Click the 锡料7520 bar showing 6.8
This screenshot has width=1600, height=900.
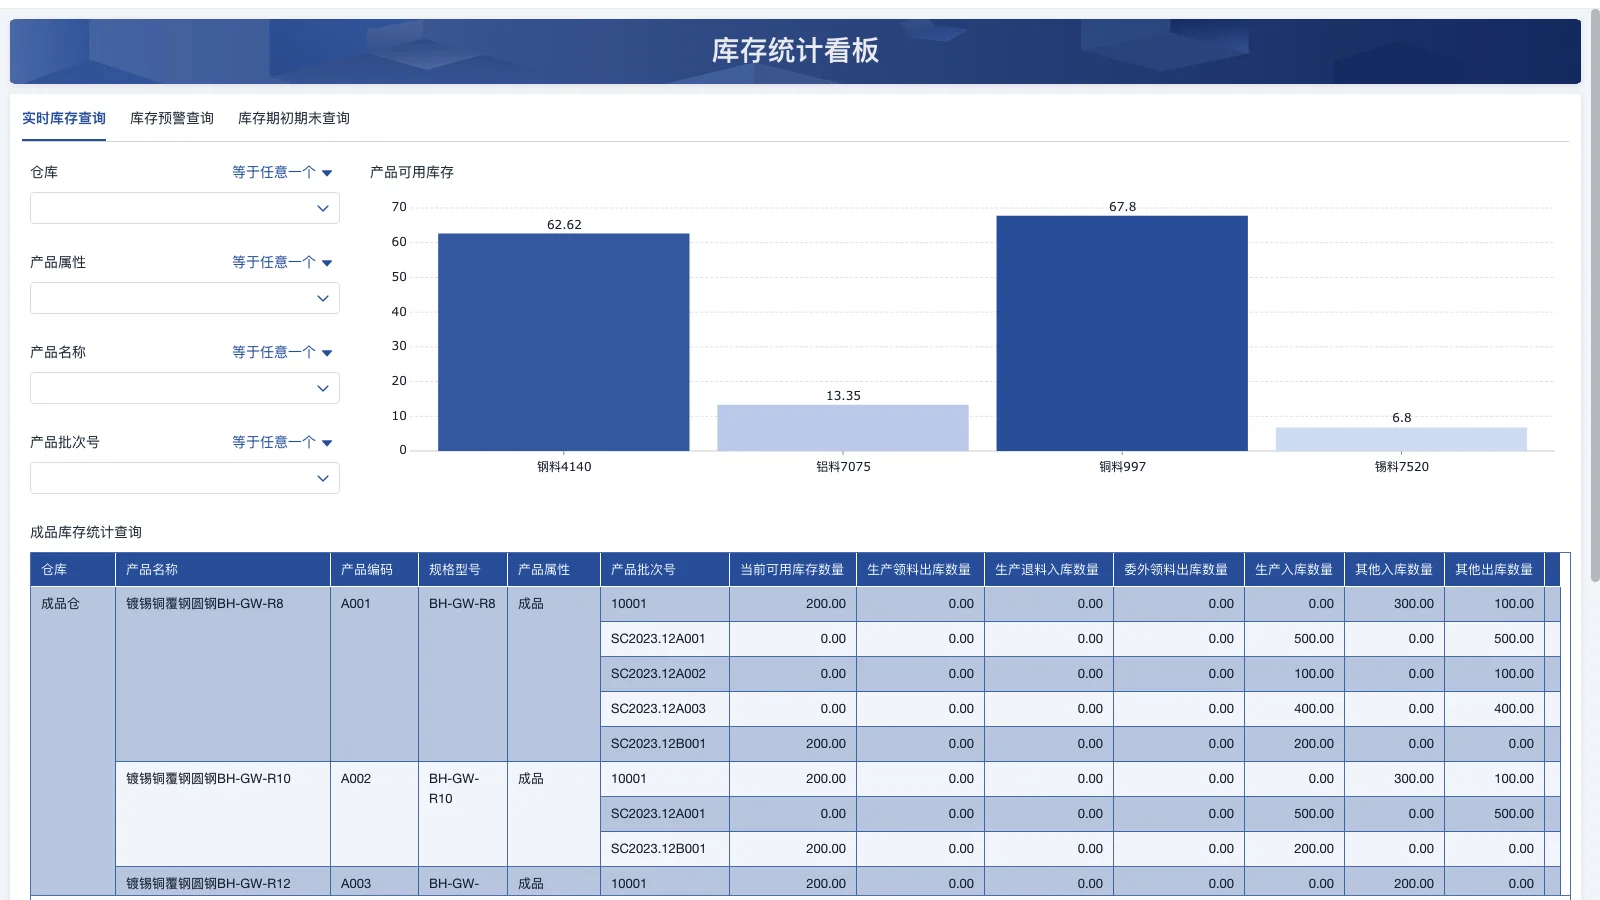point(1400,438)
